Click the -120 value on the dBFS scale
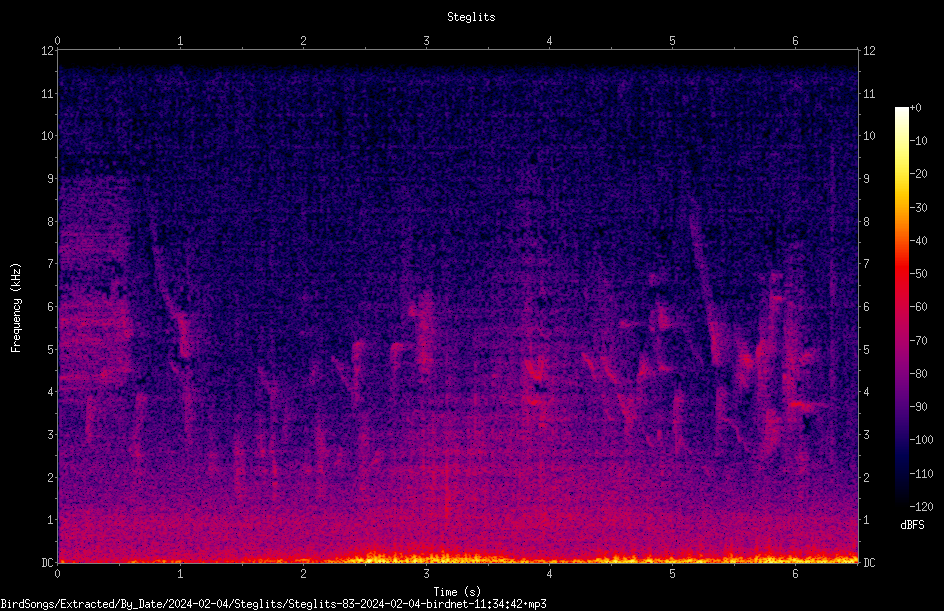 pyautogui.click(x=921, y=506)
